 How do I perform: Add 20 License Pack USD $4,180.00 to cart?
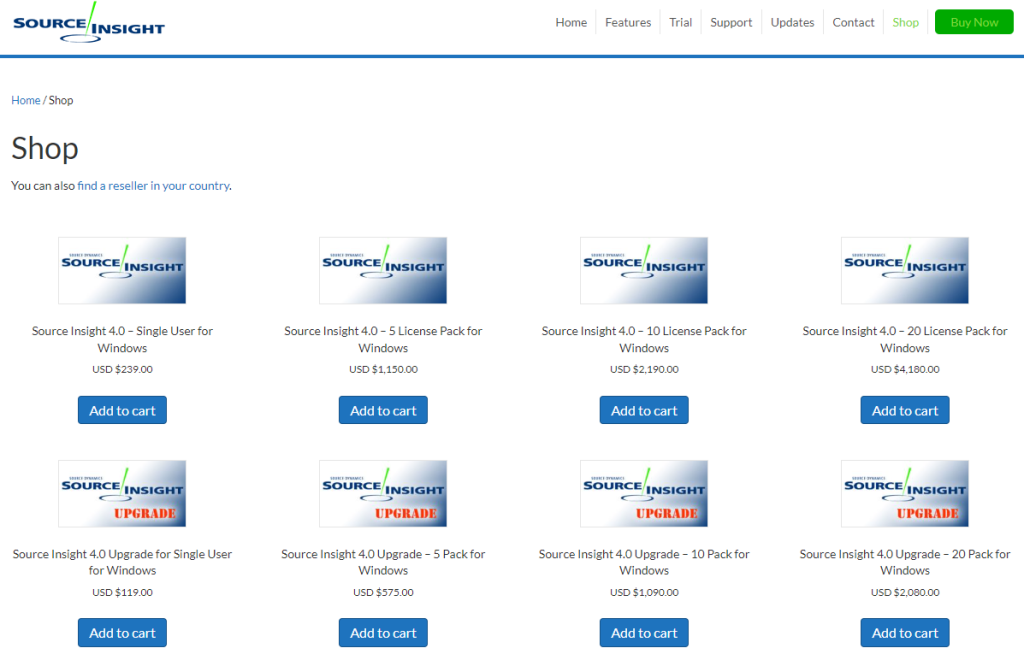[904, 410]
